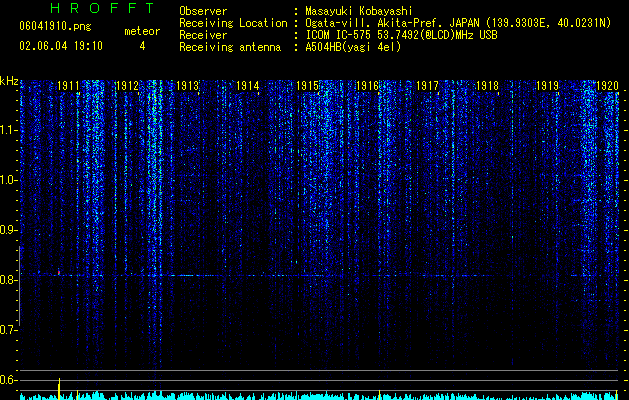Click the 1918 time marker
The width and height of the screenshot is (629, 400).
click(487, 86)
